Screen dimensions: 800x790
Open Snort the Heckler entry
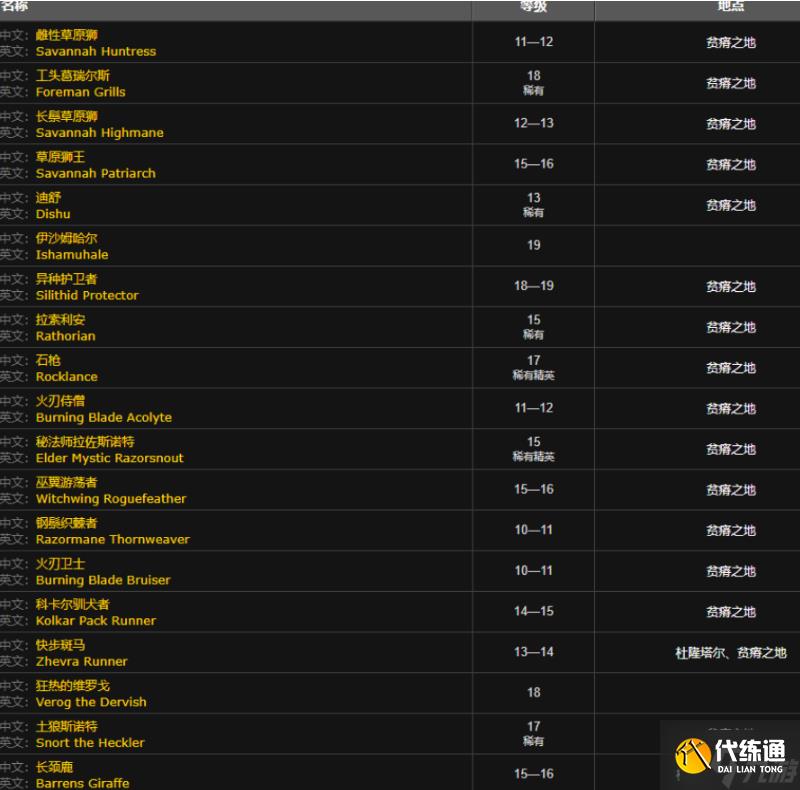[90, 743]
